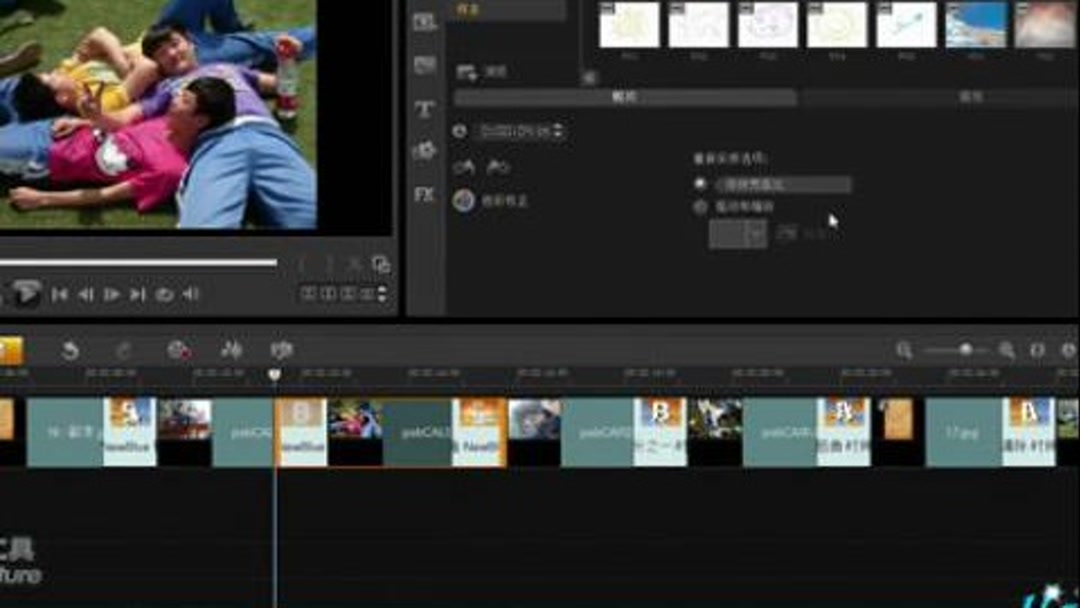Click the Redo icon above the timeline

(x=124, y=350)
